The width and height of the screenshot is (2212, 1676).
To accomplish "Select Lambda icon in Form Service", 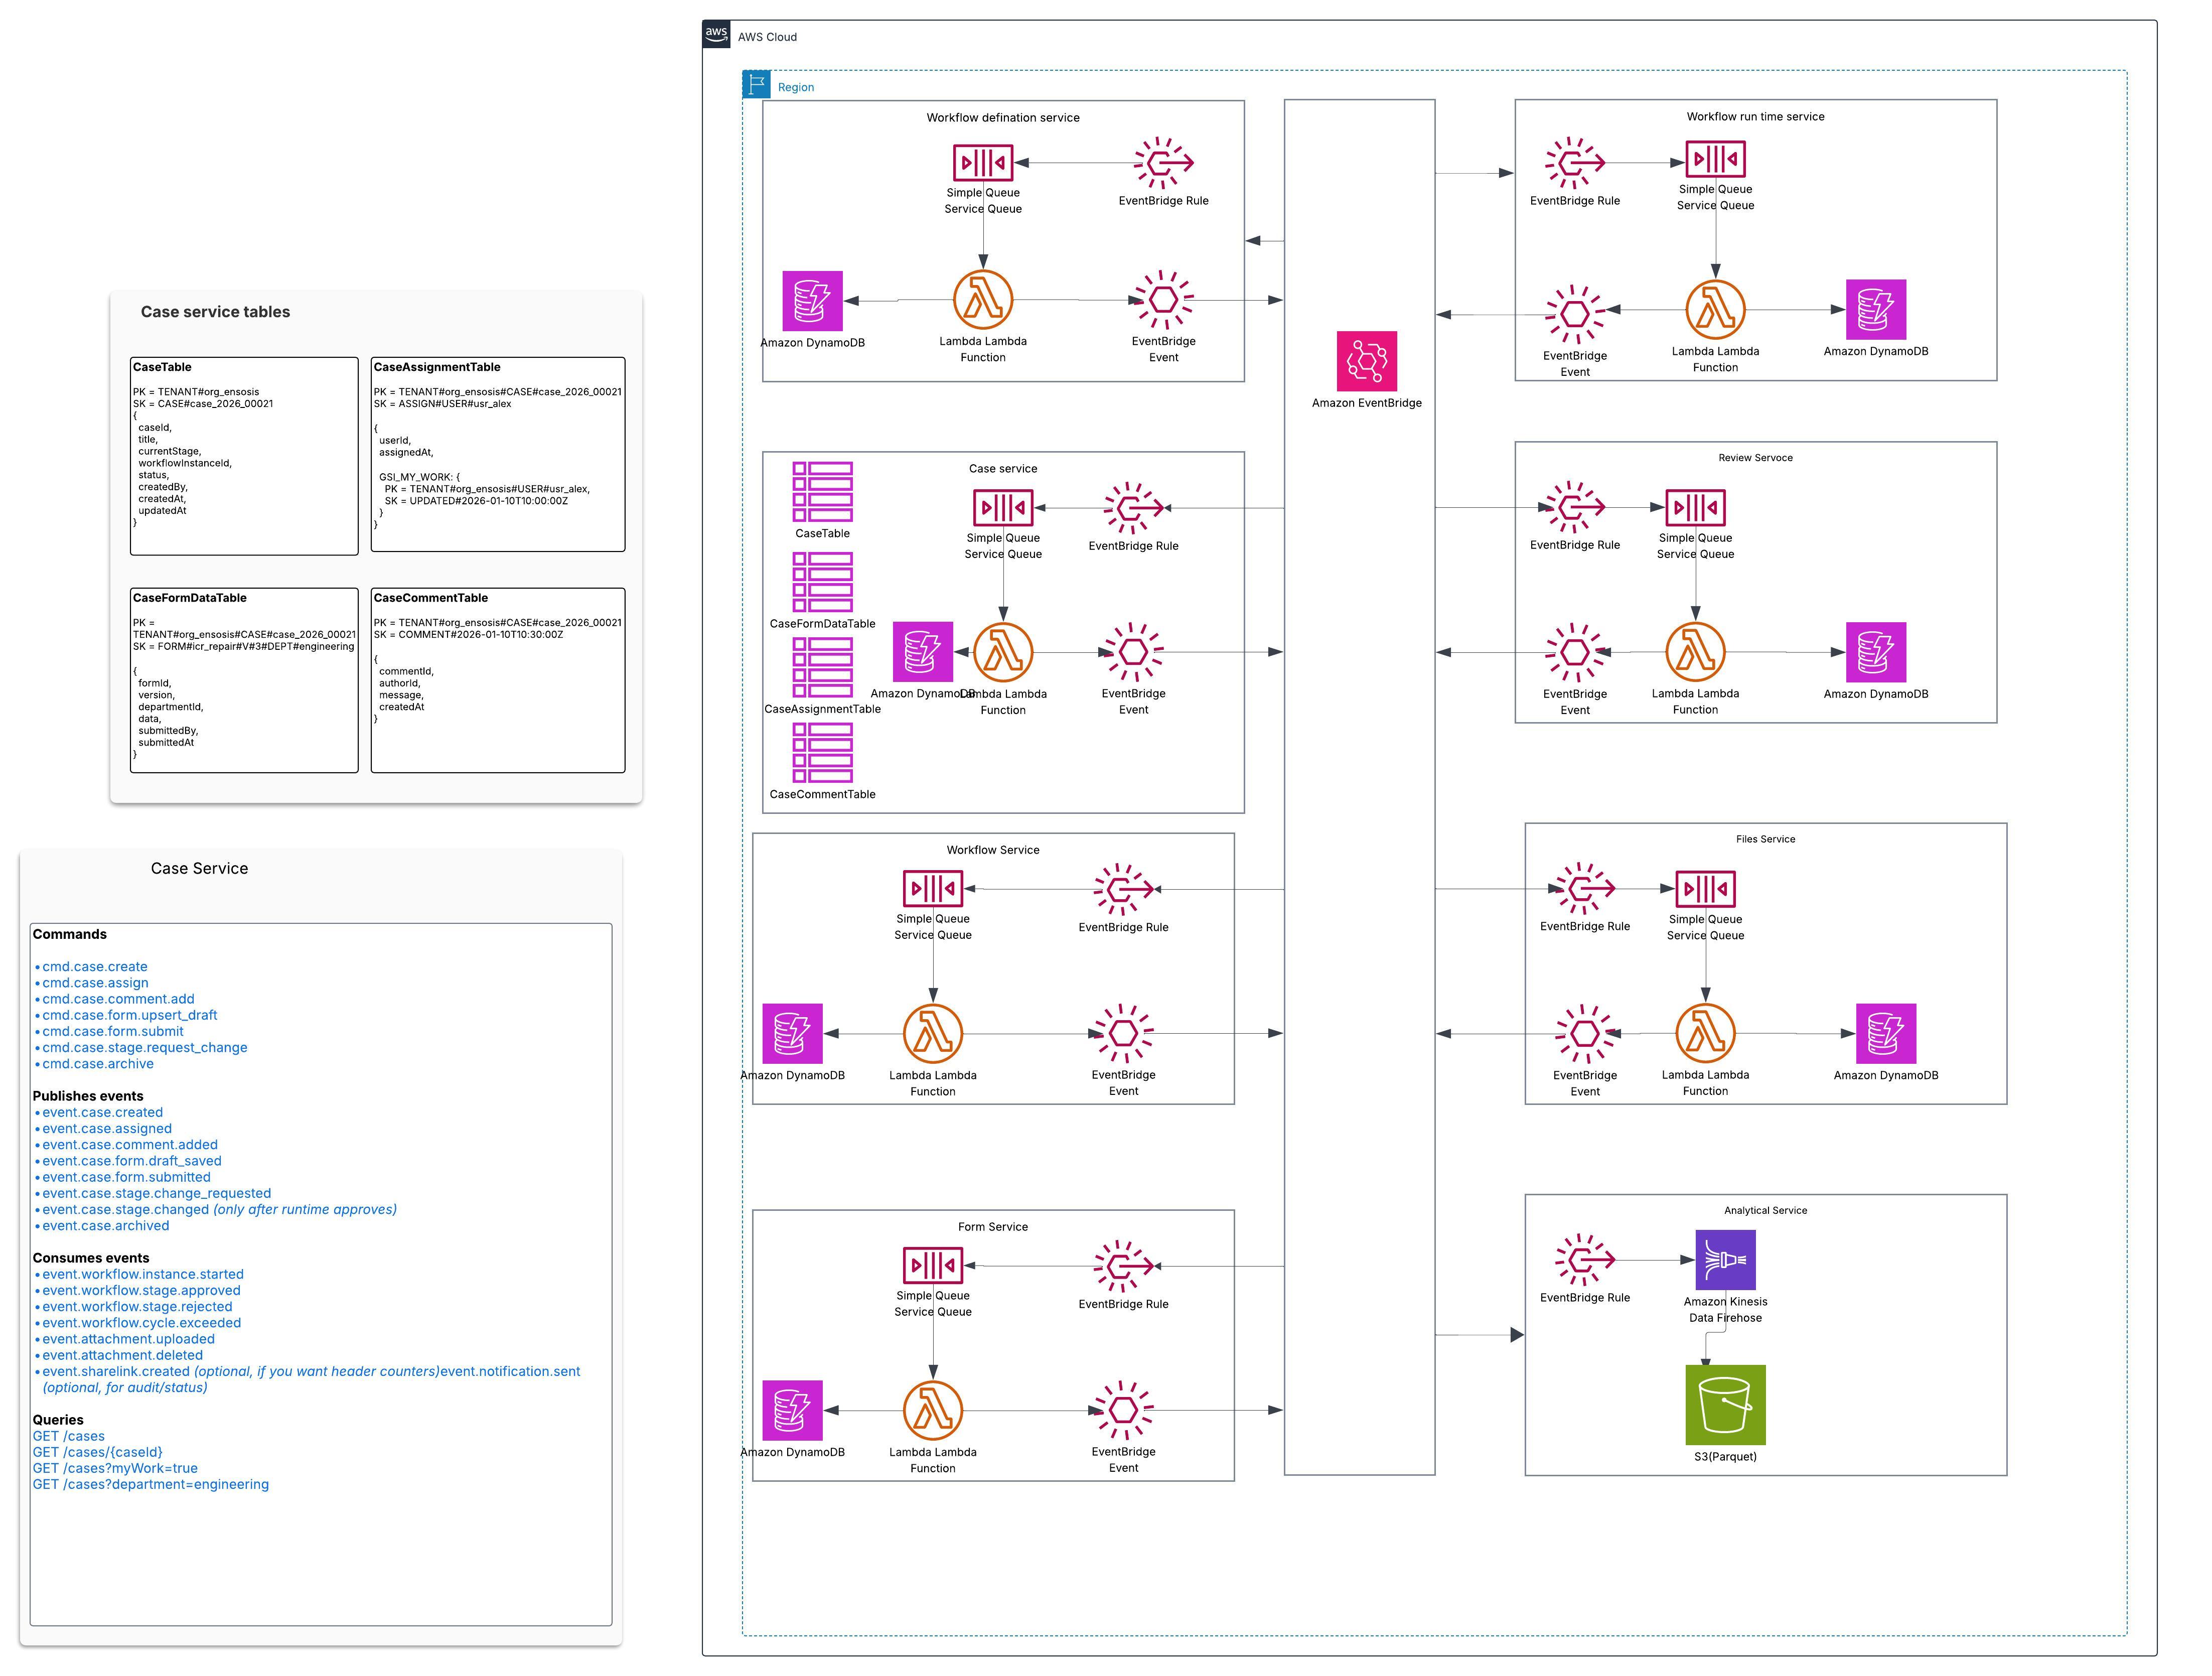I will click(x=932, y=1410).
